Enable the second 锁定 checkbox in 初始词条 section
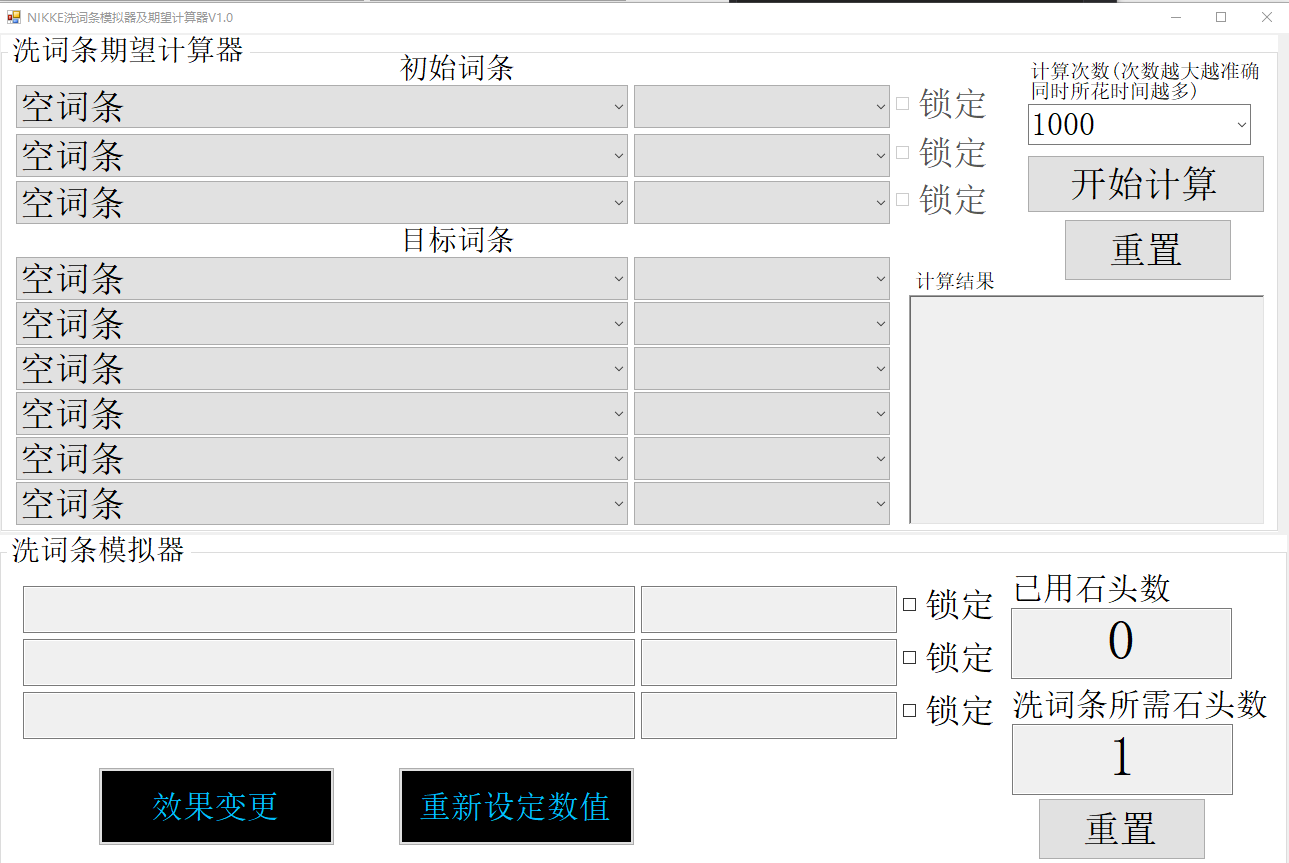 click(903, 150)
